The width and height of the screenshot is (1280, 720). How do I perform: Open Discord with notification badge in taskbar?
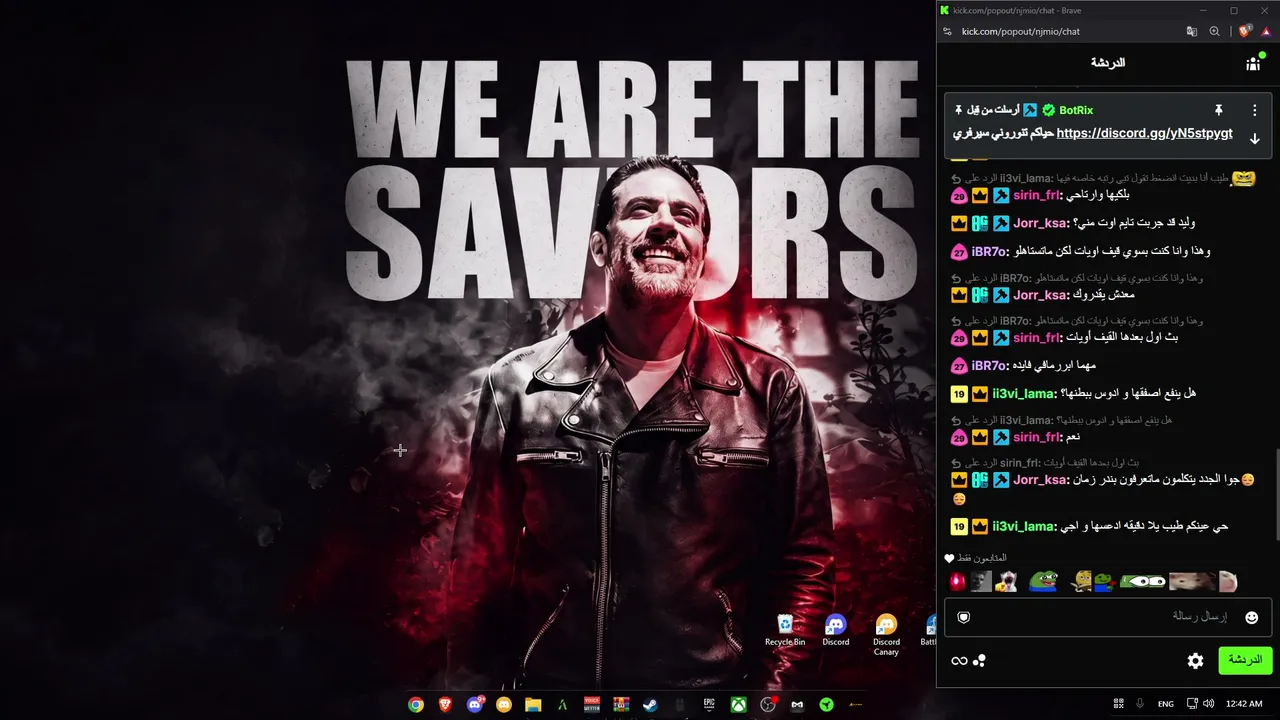point(475,704)
